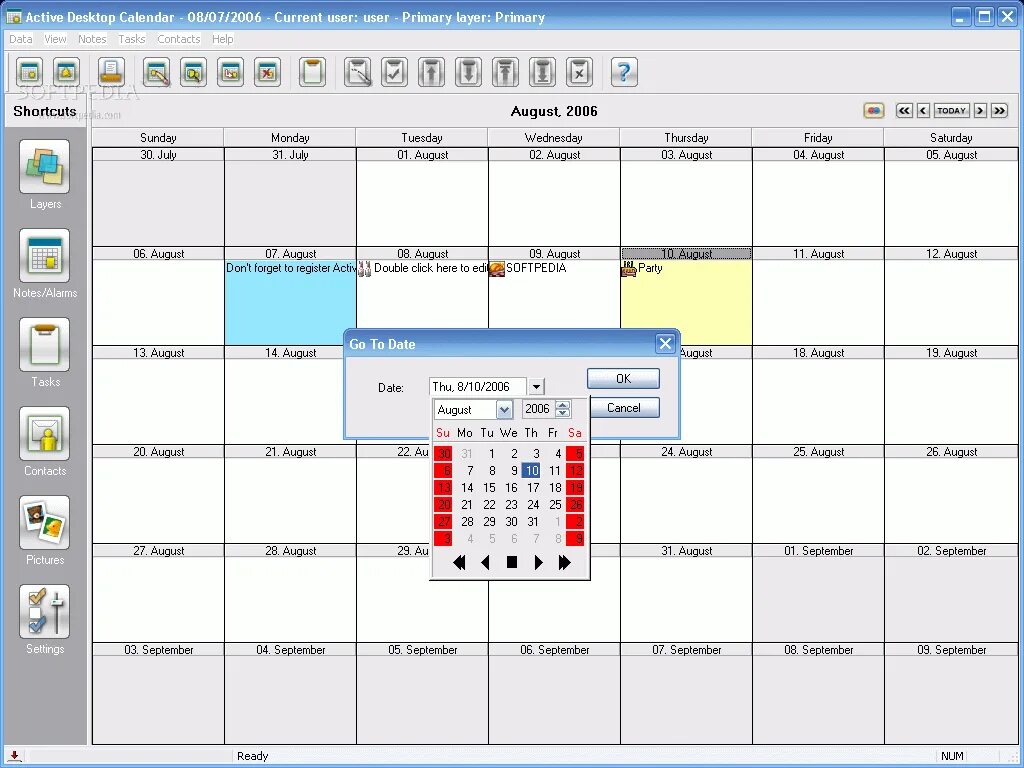Click the move task to bottom icon

(542, 72)
